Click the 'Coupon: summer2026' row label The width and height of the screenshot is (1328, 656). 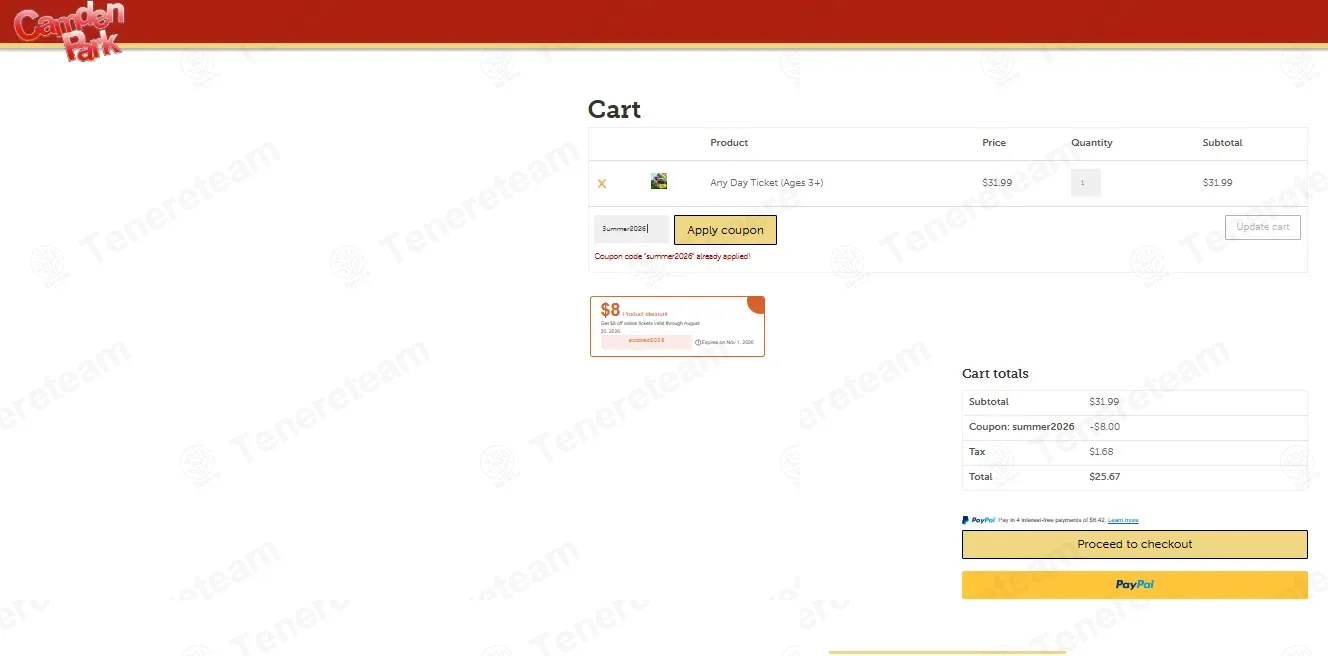click(1021, 427)
